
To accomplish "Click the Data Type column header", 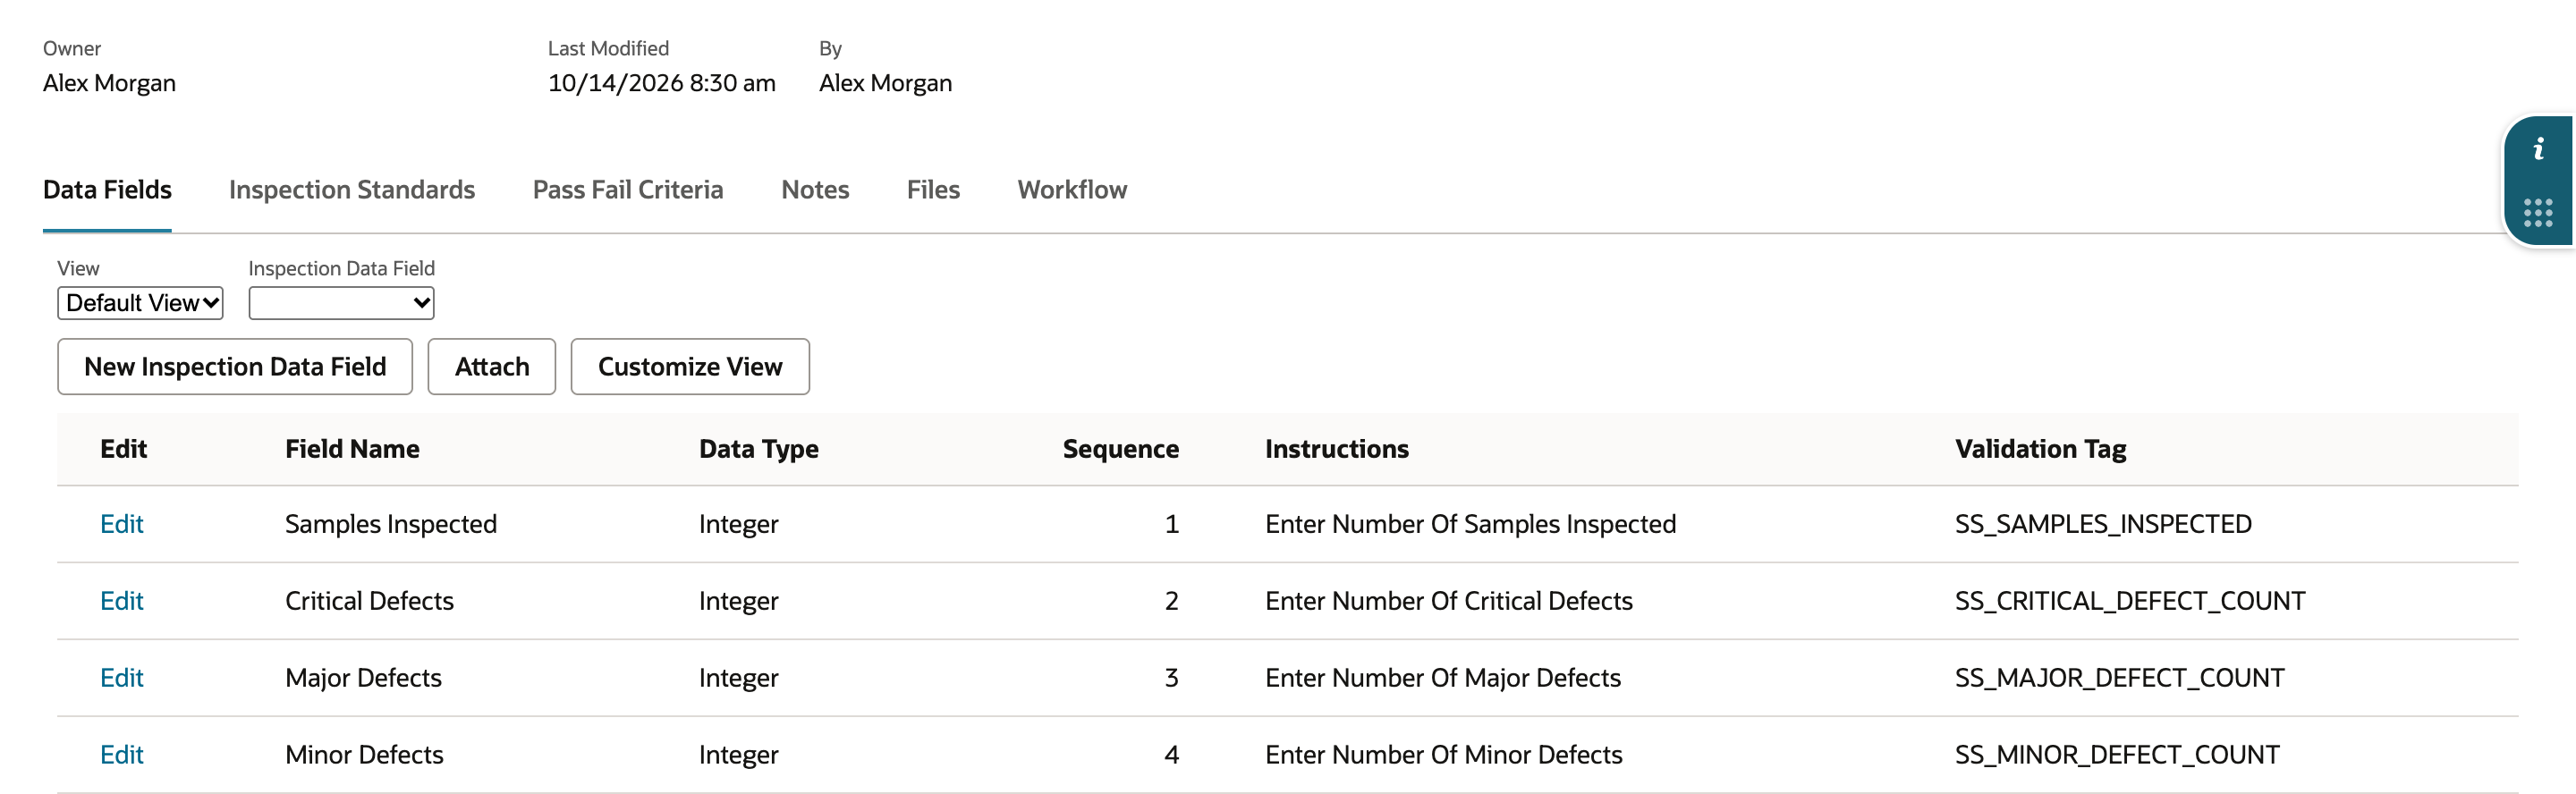I will pyautogui.click(x=759, y=449).
